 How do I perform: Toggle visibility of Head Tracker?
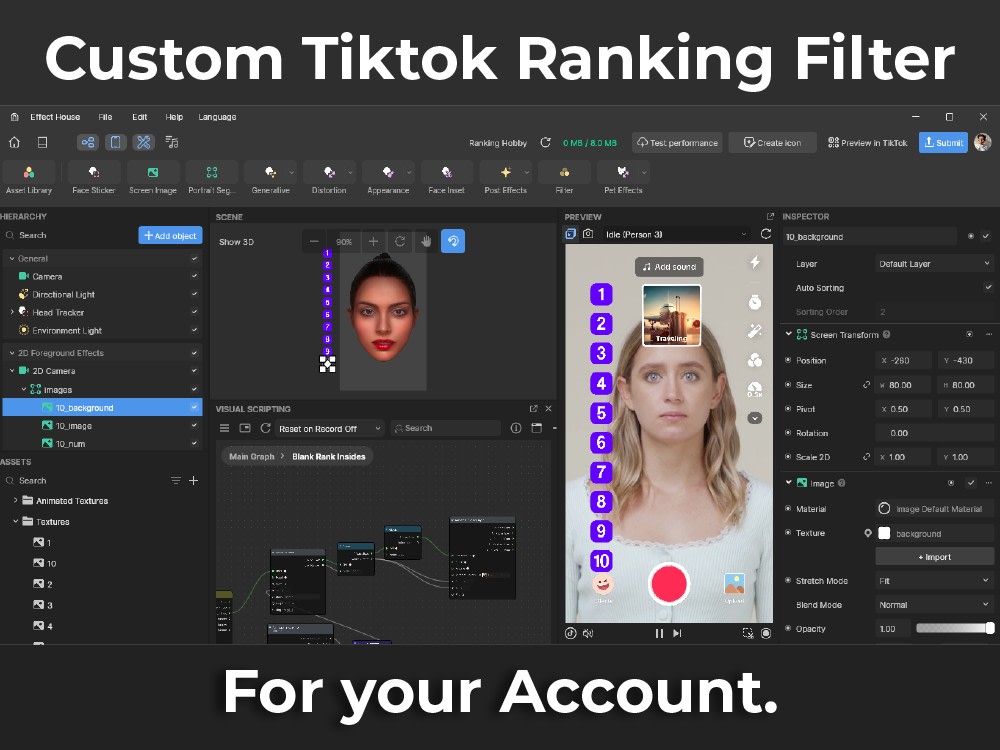click(194, 312)
